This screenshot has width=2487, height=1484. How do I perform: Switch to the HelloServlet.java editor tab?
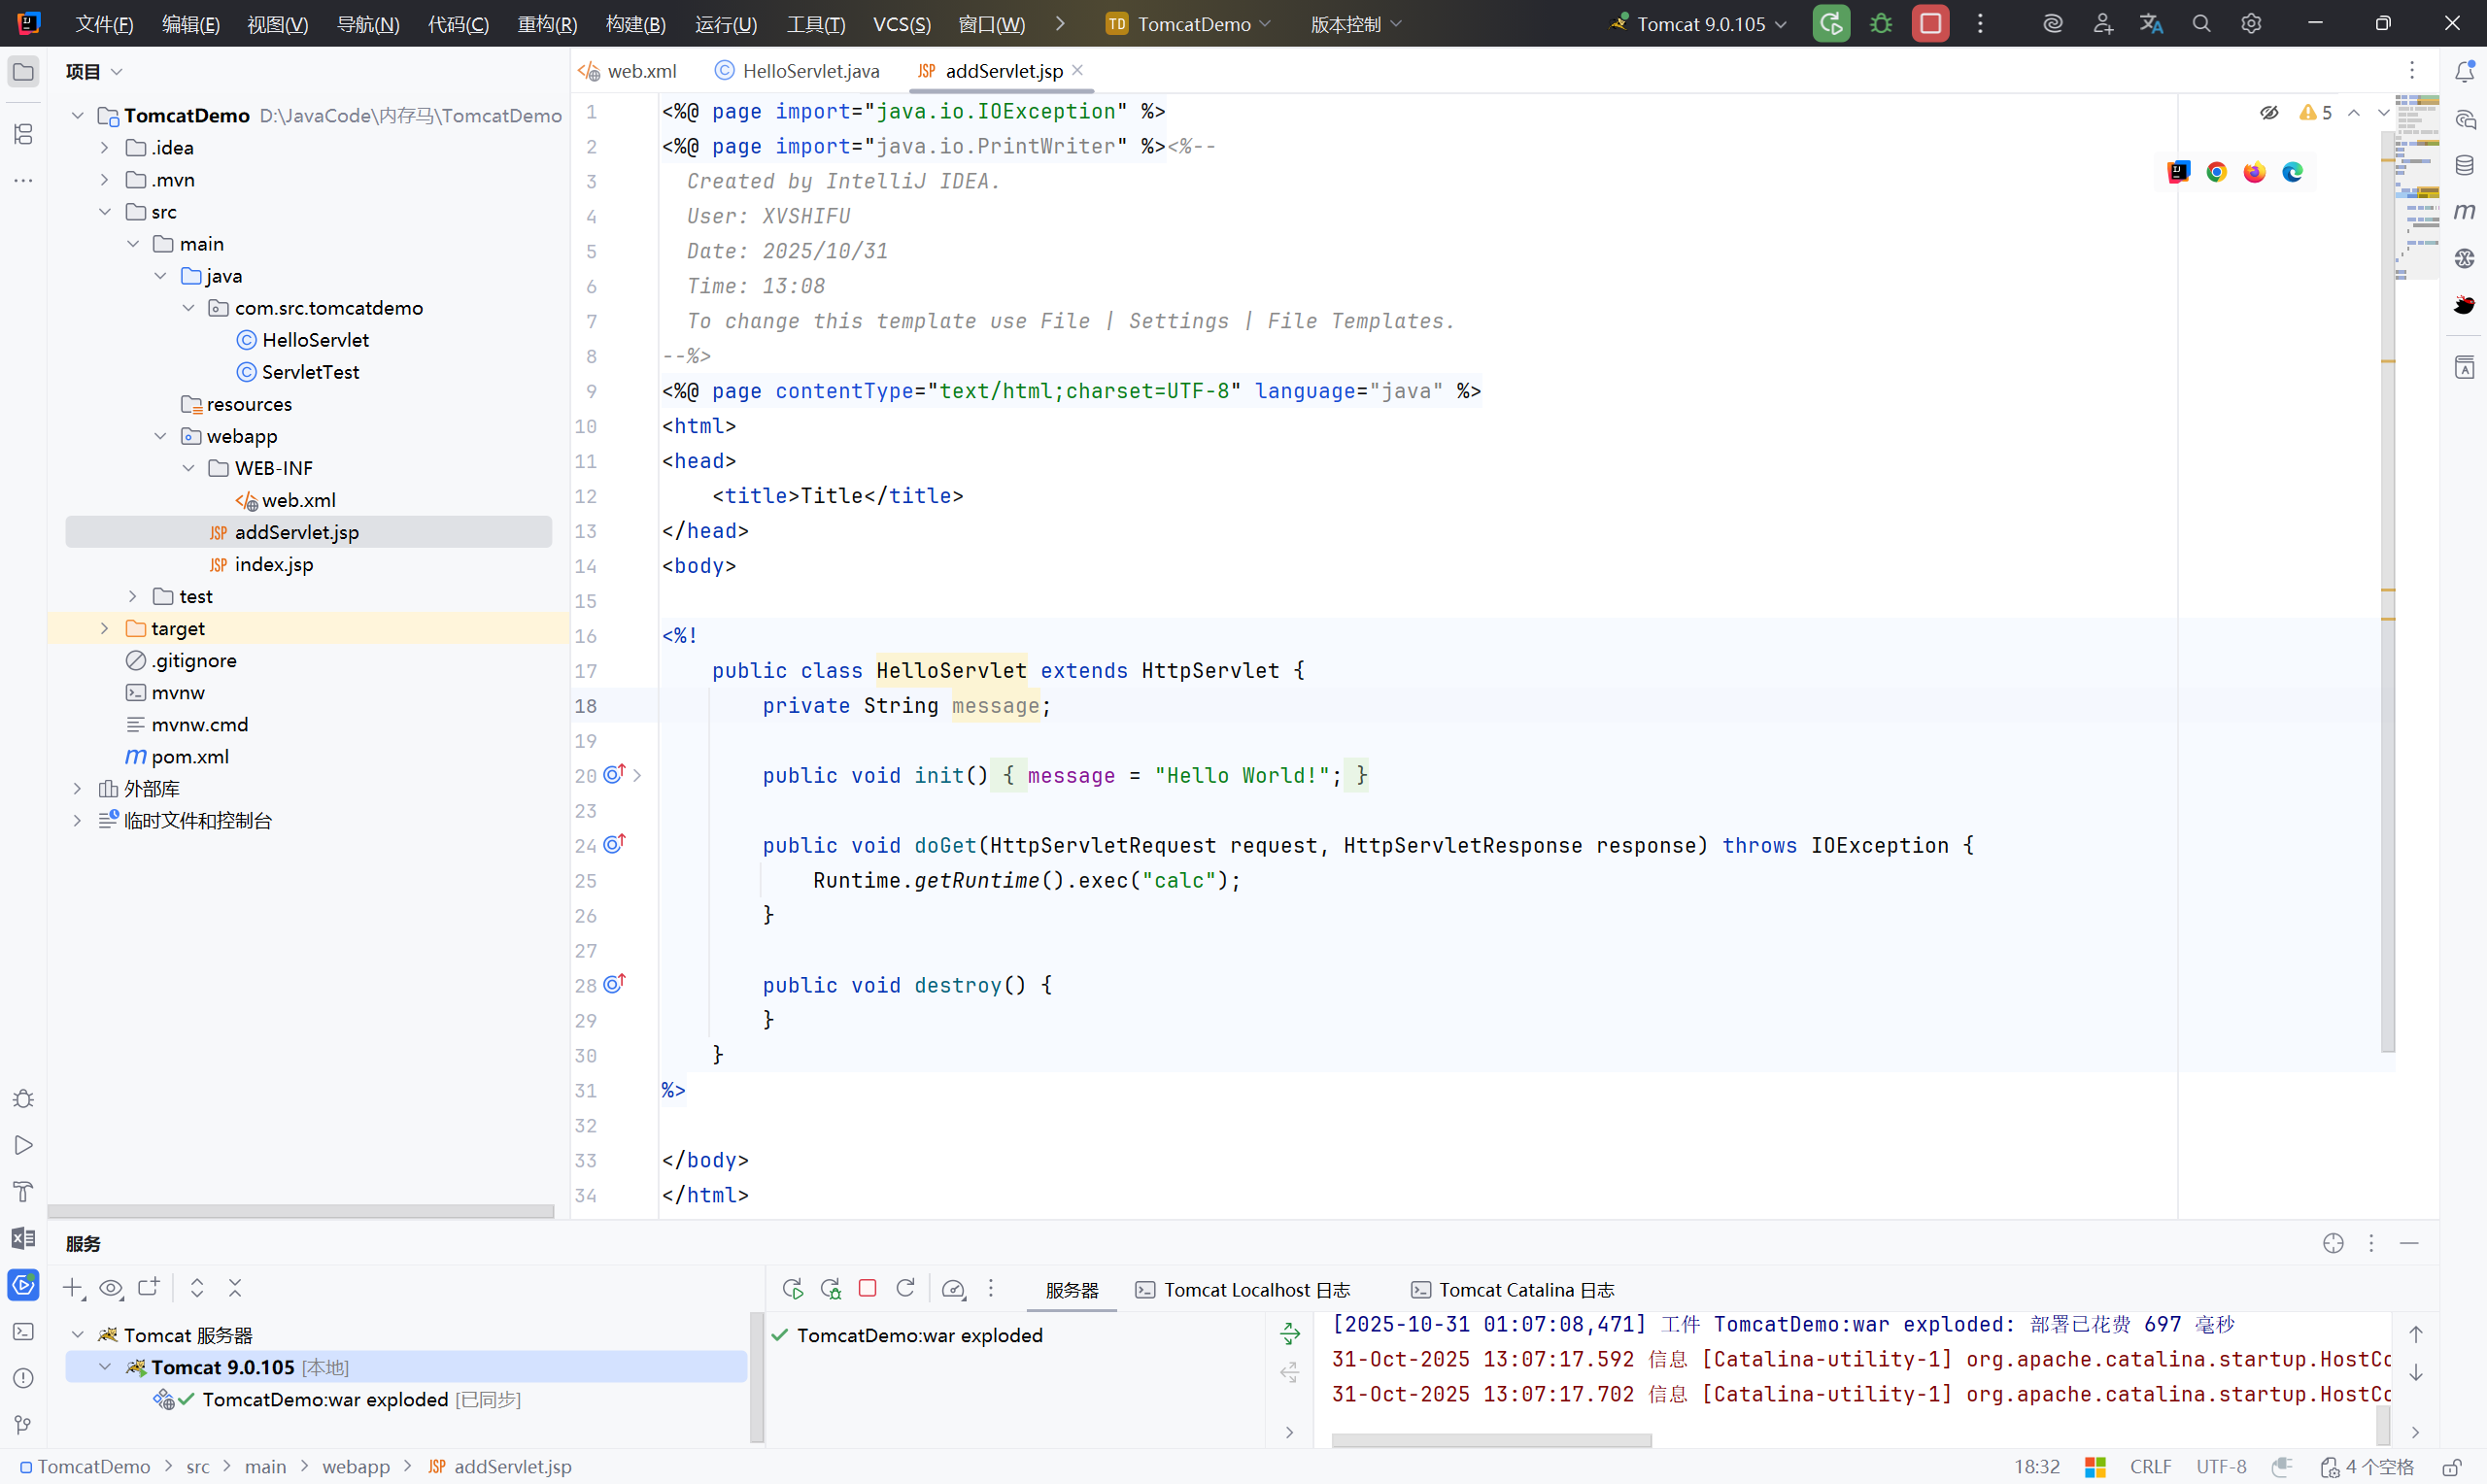810,71
